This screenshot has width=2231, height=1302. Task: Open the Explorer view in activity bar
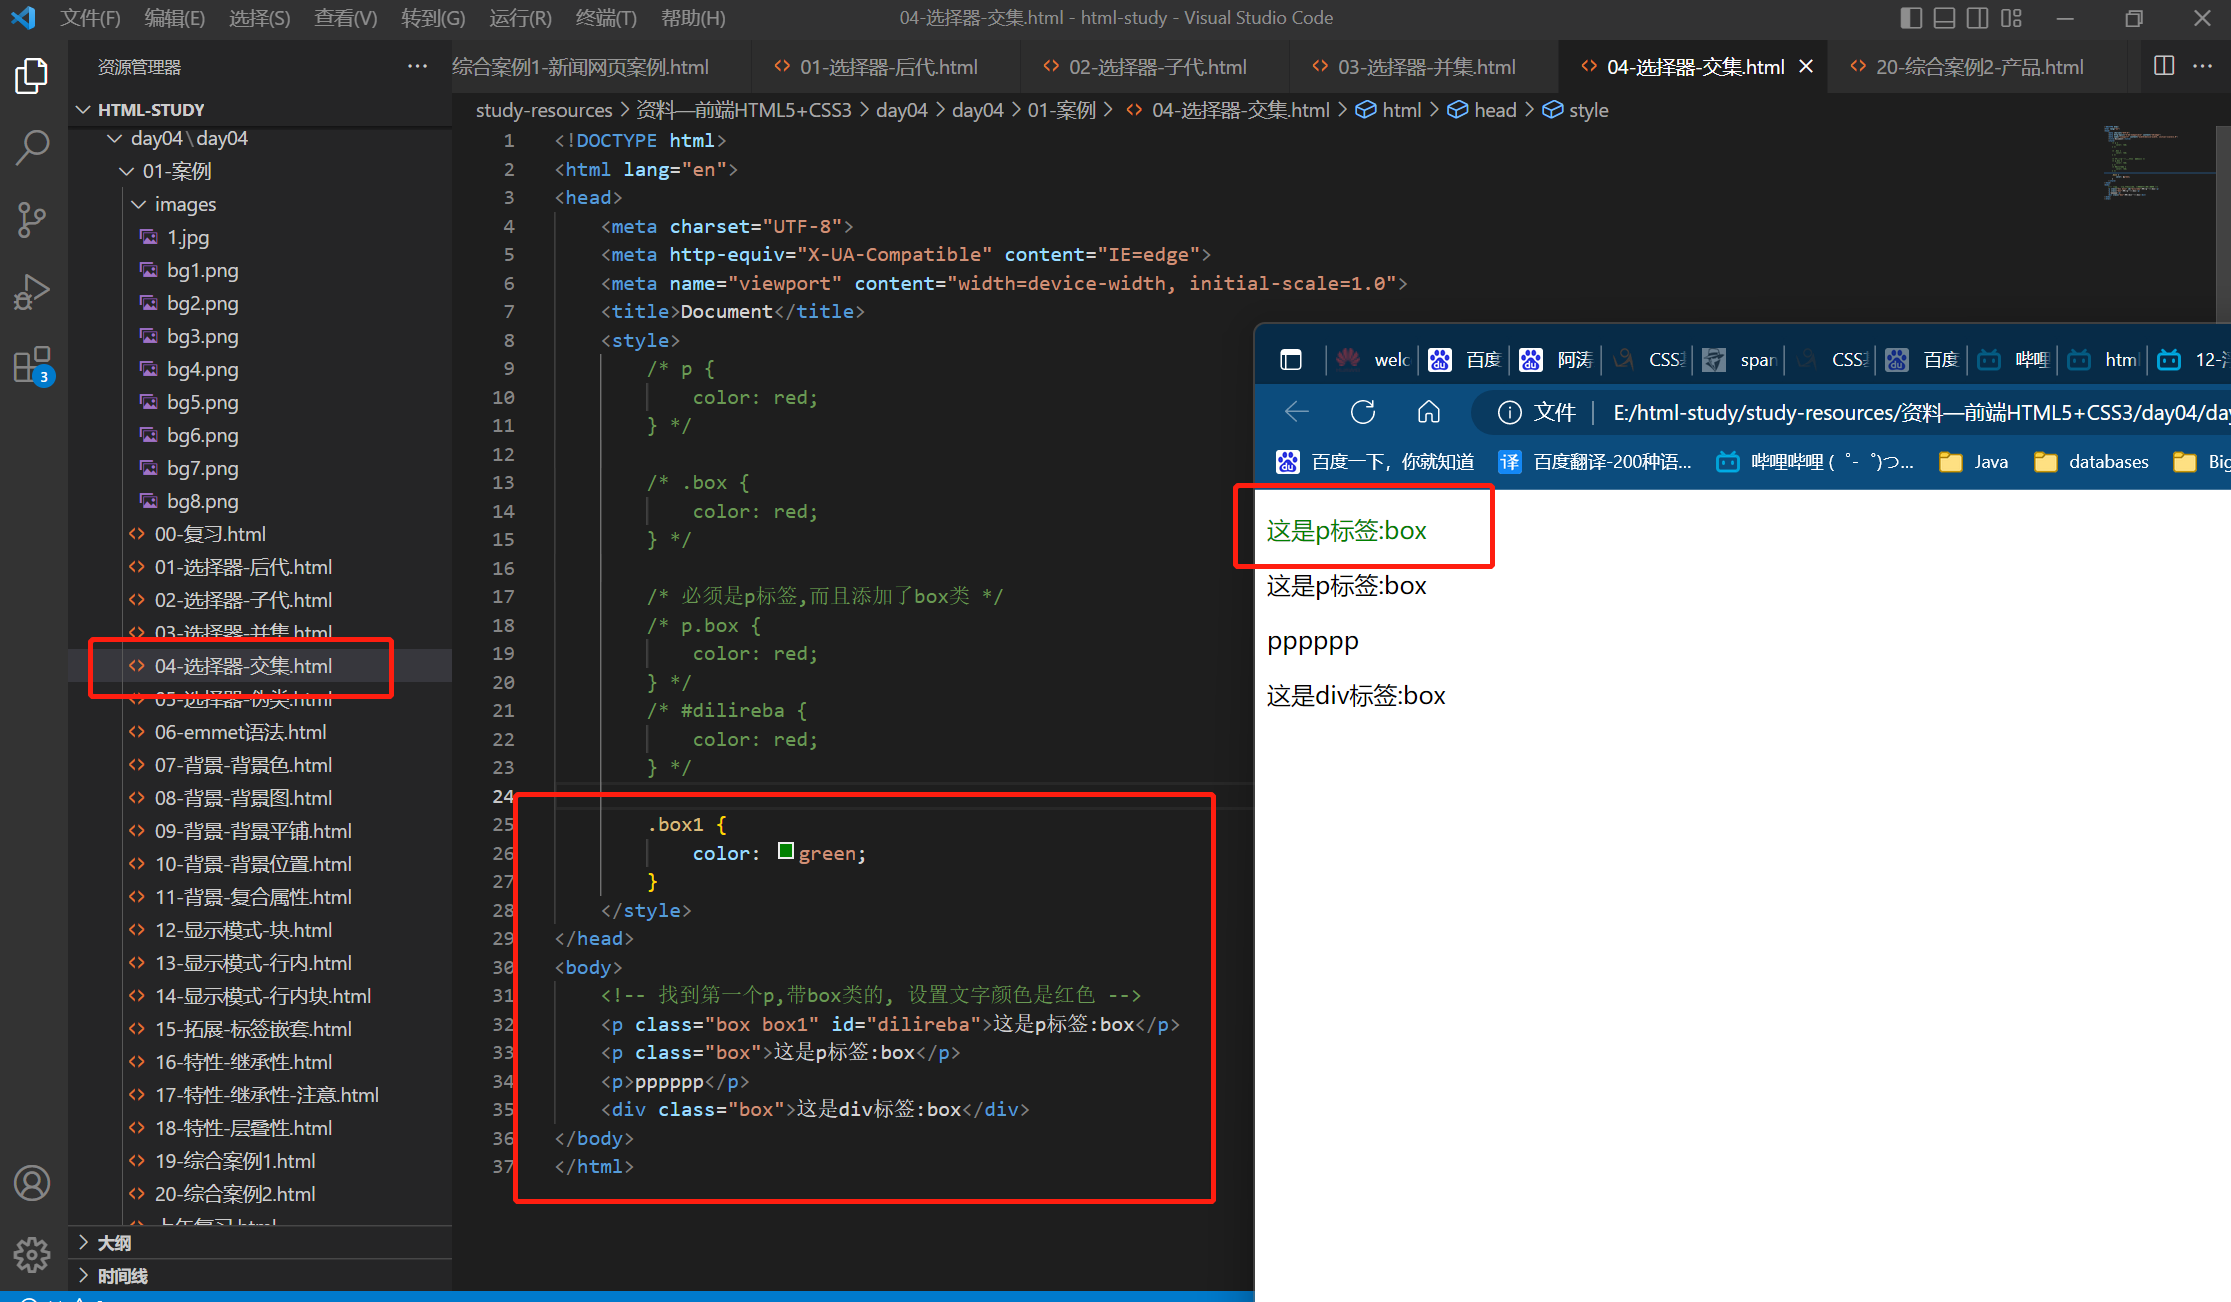(32, 77)
